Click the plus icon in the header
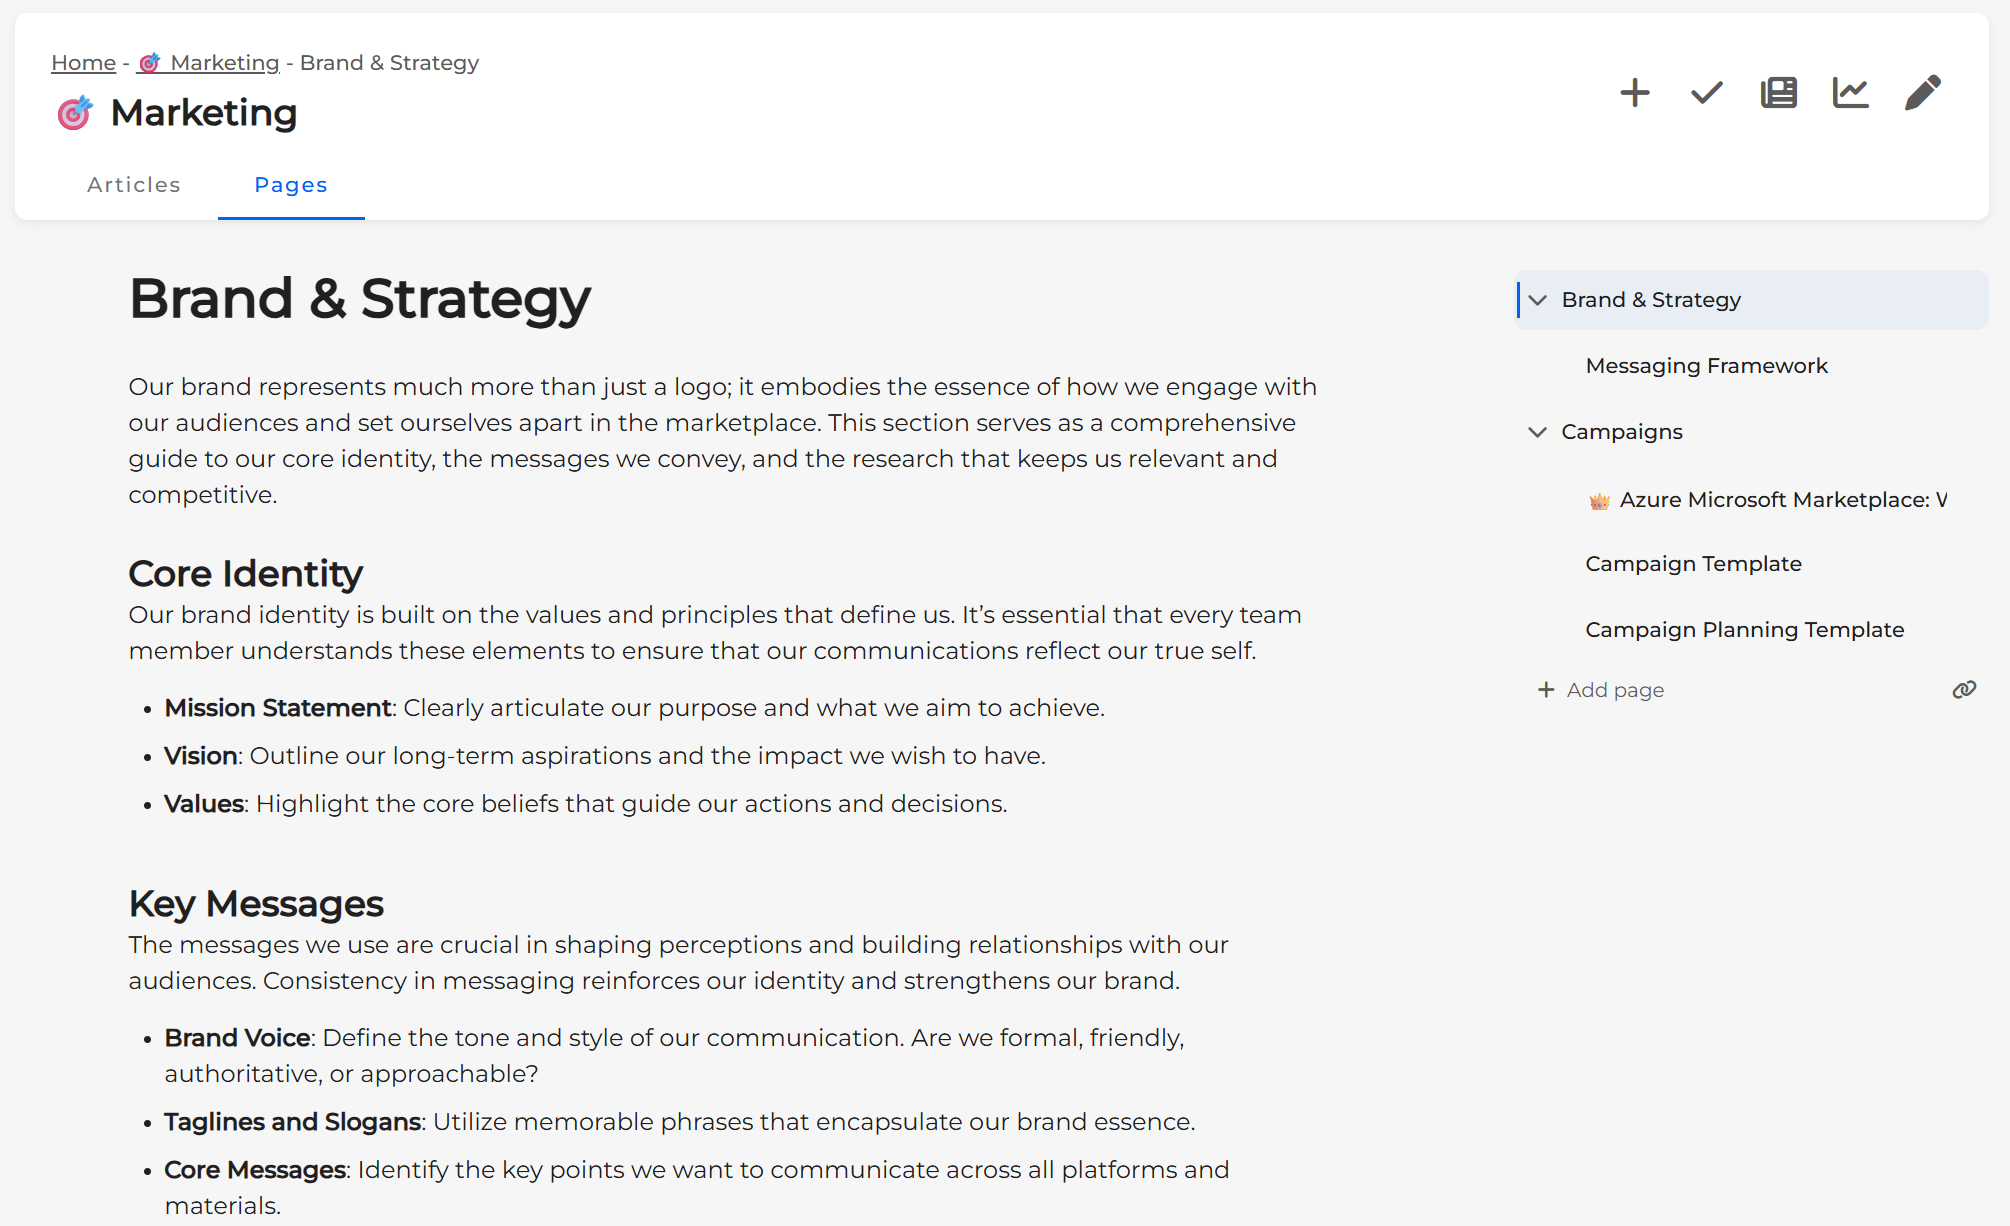Screen dimensions: 2010x1226 [1635, 93]
